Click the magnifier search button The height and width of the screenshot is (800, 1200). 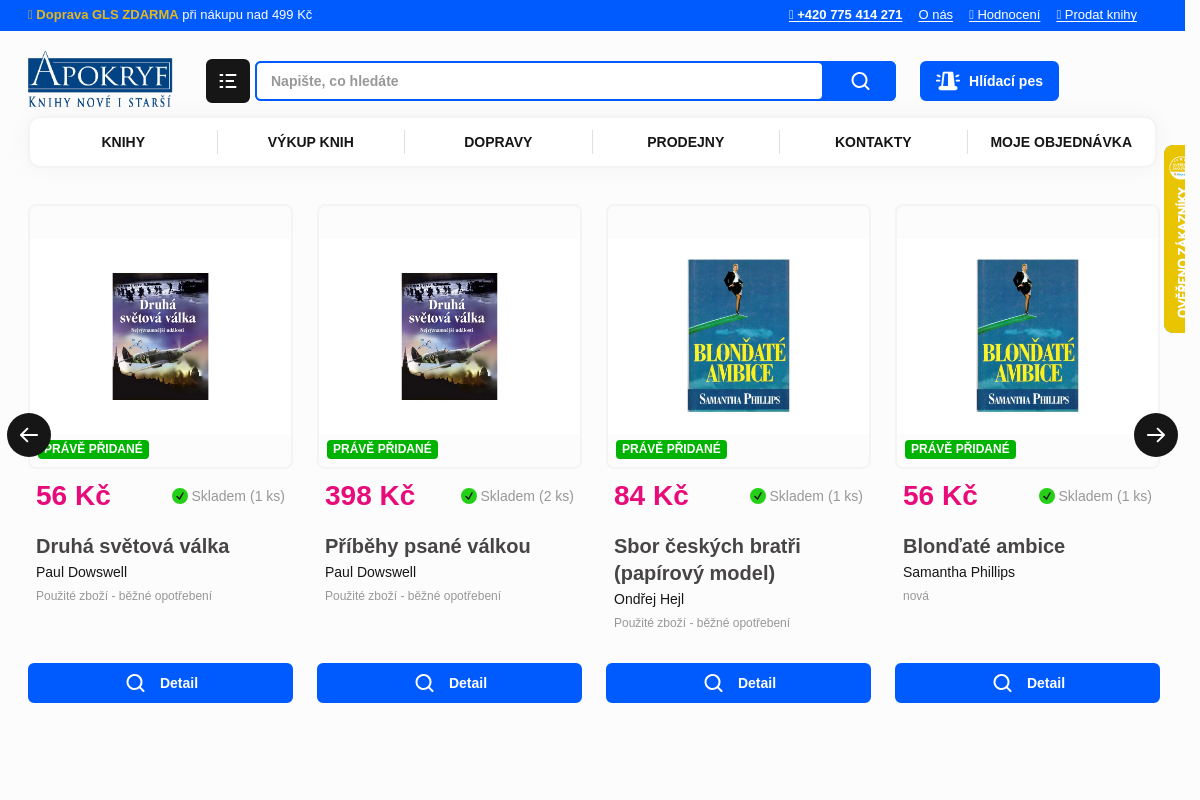[x=860, y=81]
